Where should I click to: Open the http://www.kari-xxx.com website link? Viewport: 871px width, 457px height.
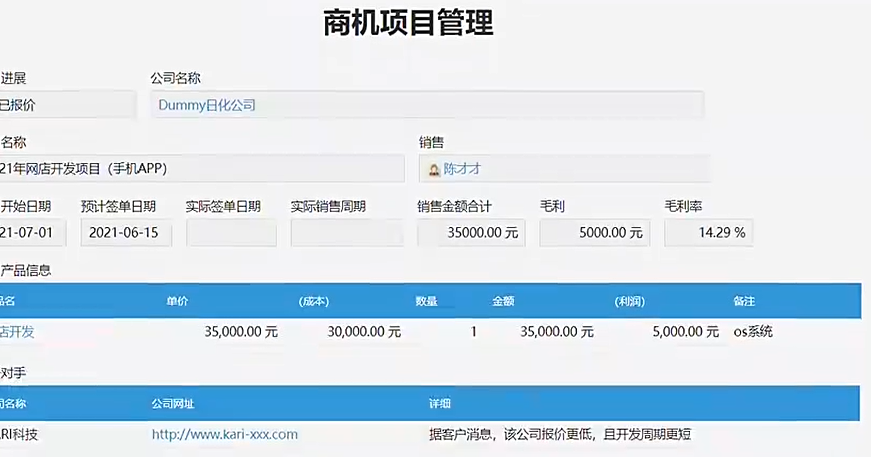(225, 434)
